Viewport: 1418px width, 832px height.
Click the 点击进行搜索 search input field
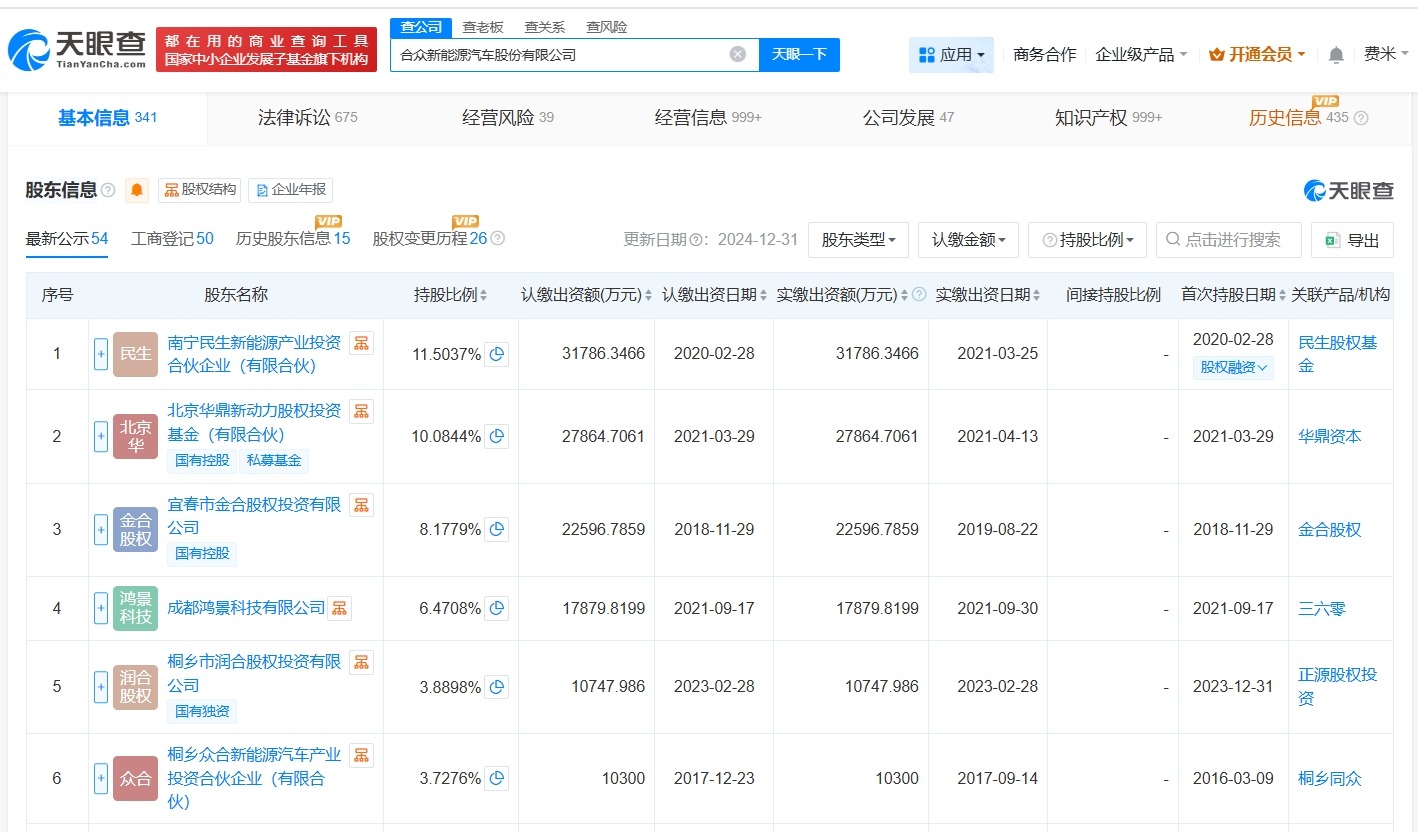coord(1228,239)
